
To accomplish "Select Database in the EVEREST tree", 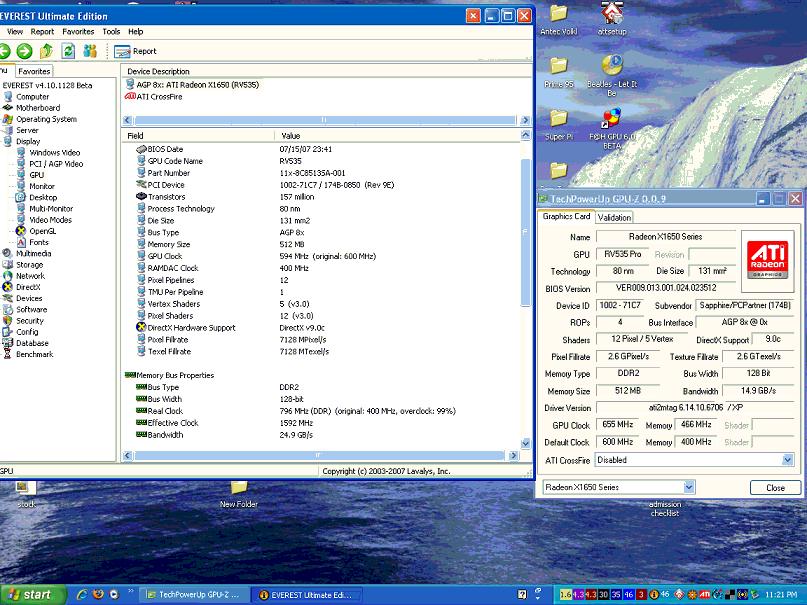I will coord(32,344).
